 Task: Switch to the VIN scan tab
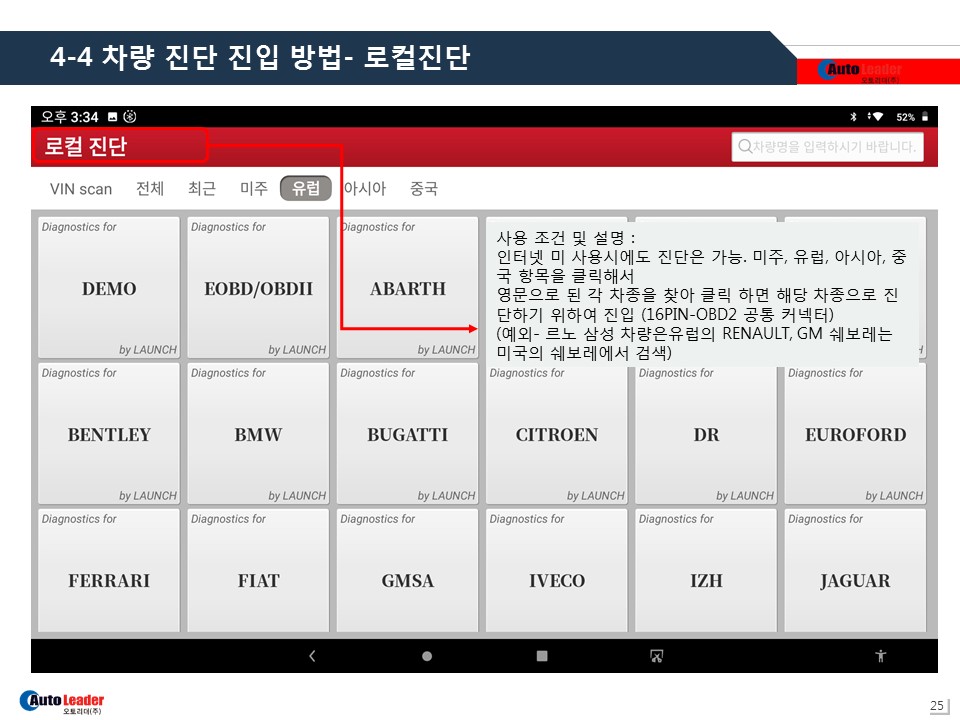coord(81,189)
